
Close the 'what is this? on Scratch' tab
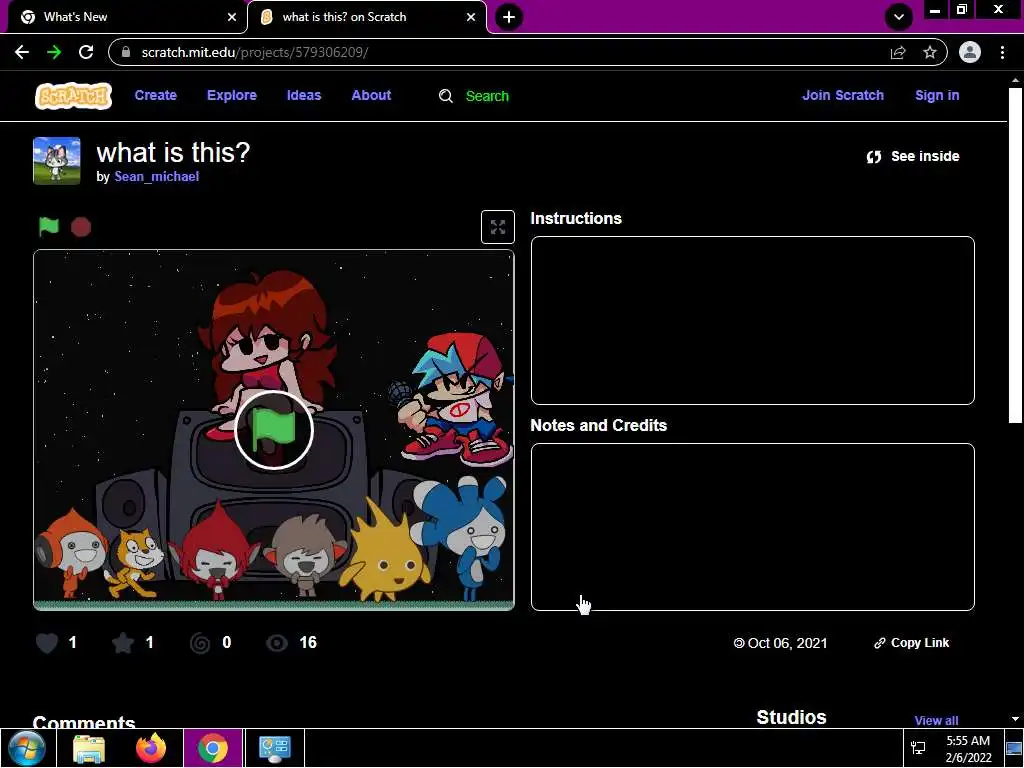(471, 17)
